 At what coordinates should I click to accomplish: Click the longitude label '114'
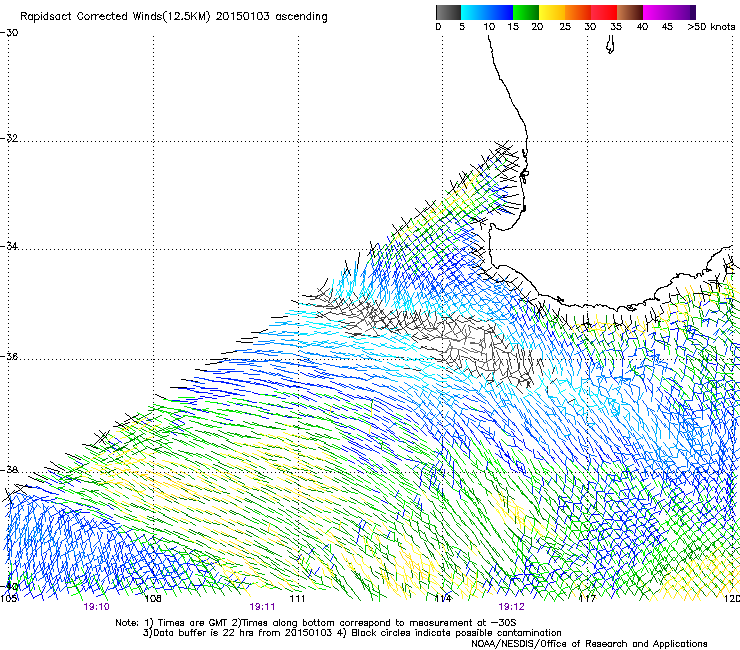[x=443, y=599]
